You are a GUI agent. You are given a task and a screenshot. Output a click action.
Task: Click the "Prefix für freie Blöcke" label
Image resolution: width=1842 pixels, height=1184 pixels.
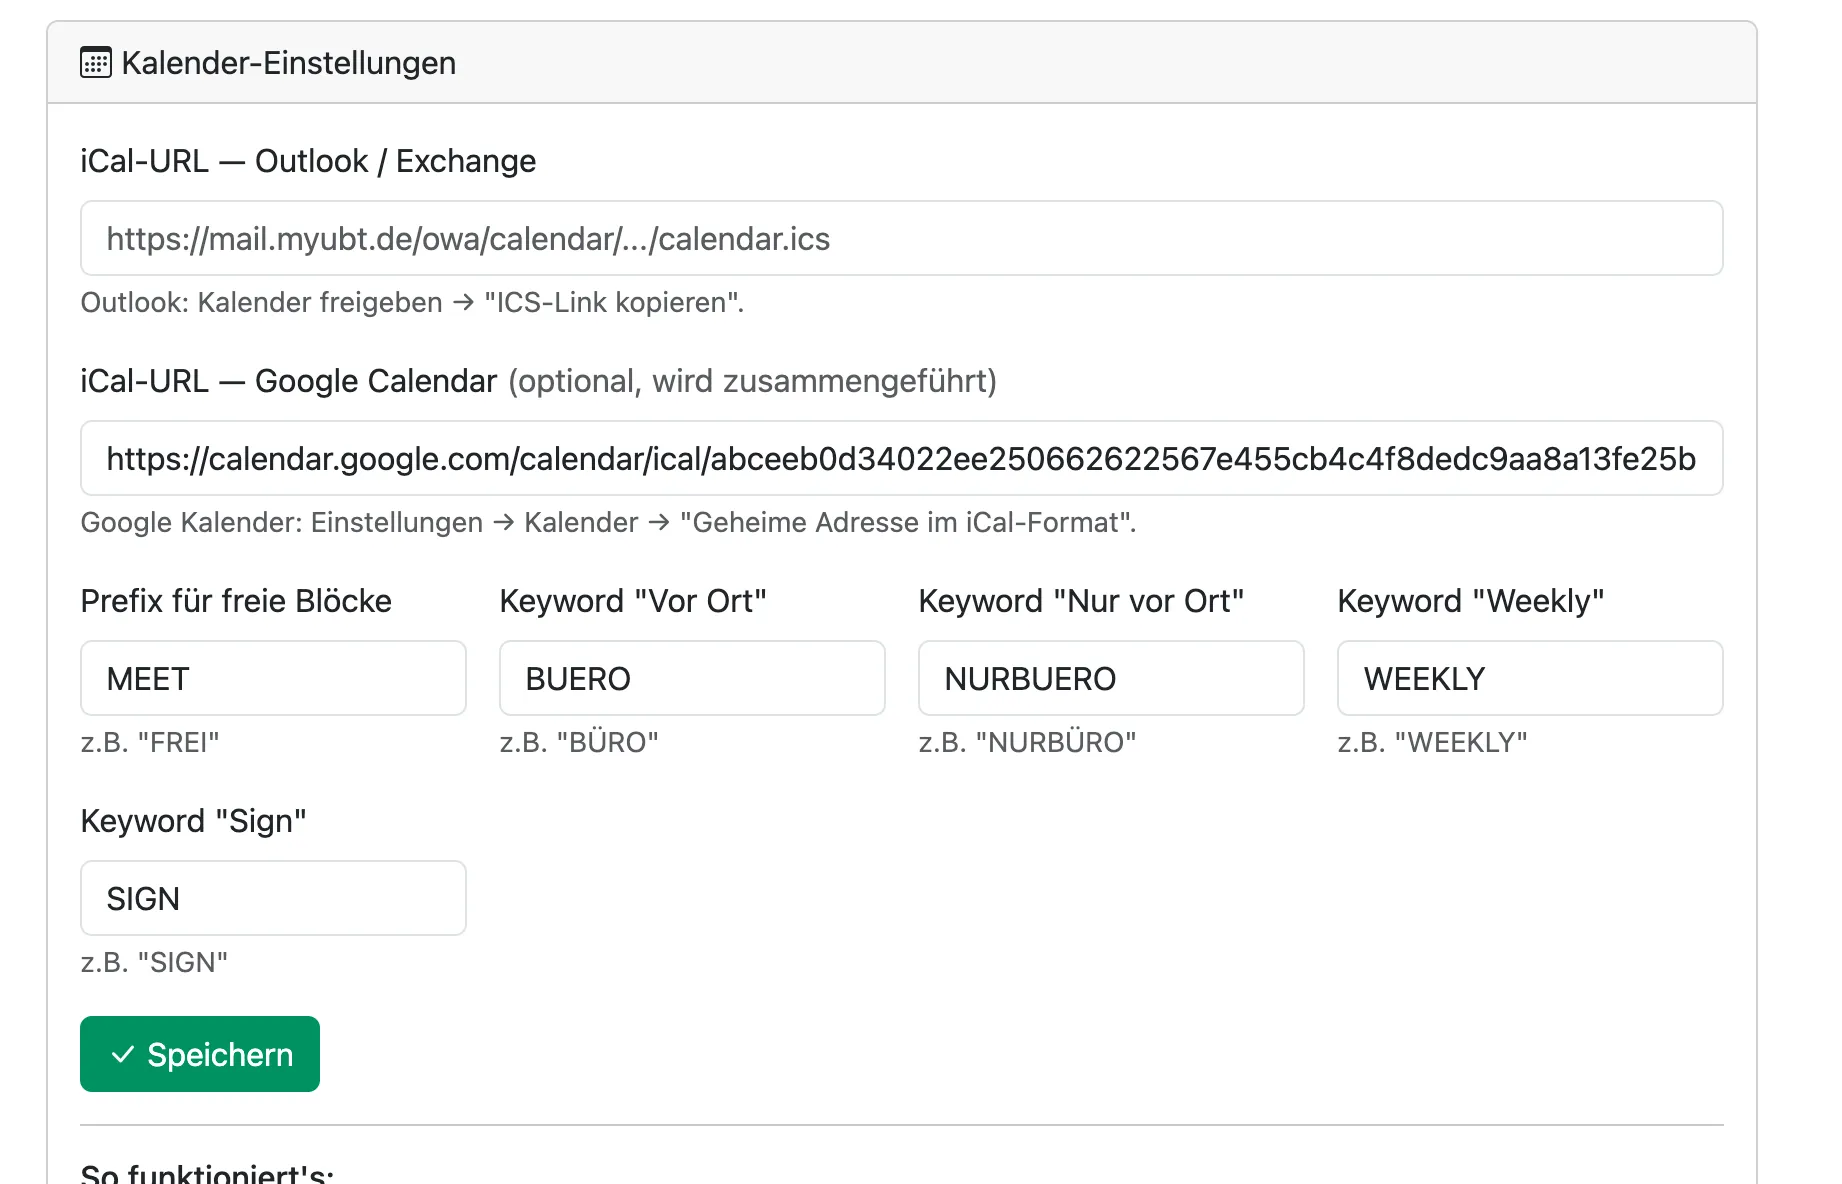[x=236, y=601]
